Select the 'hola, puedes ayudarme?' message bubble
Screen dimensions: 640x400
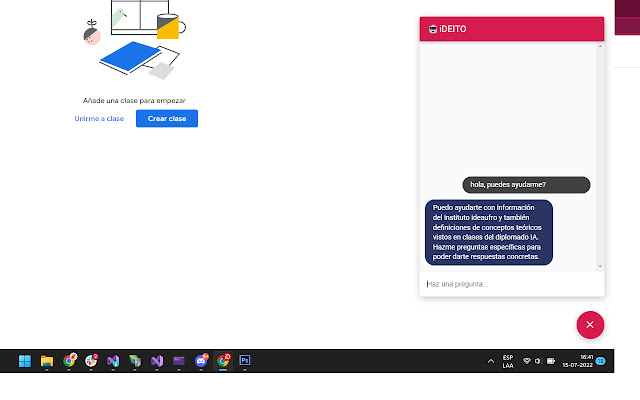526,185
